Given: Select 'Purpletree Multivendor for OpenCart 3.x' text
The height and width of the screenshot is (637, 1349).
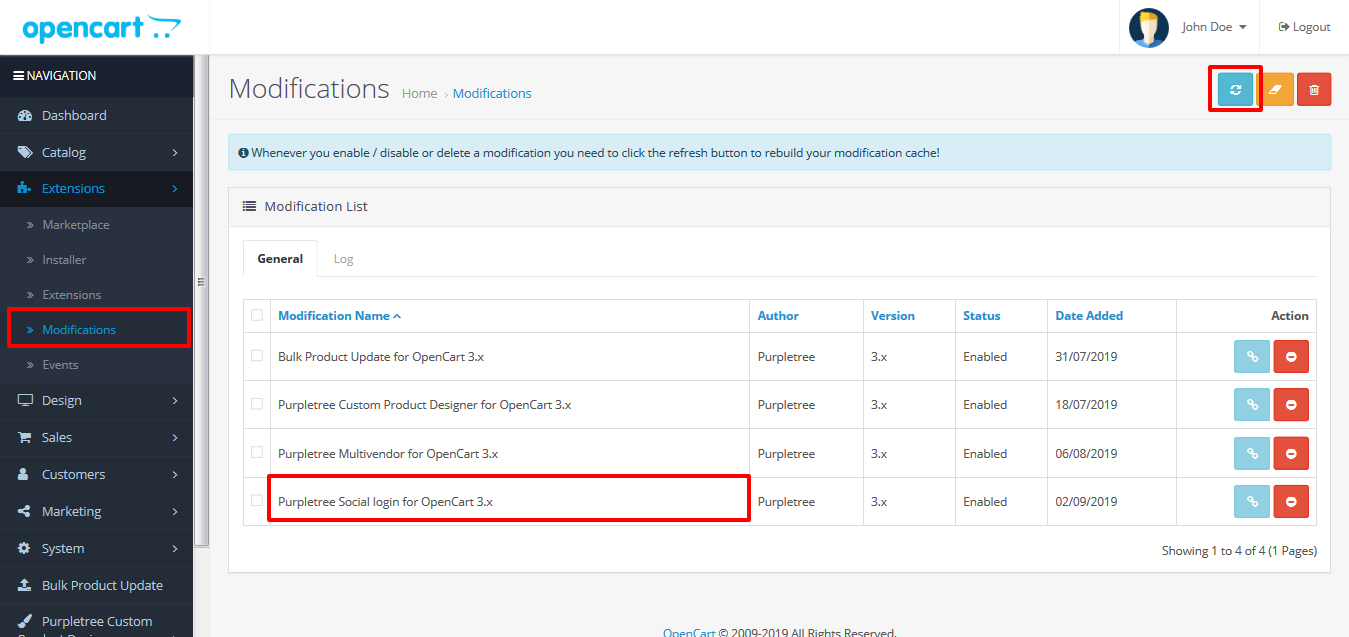Looking at the screenshot, I should pyautogui.click(x=388, y=454).
